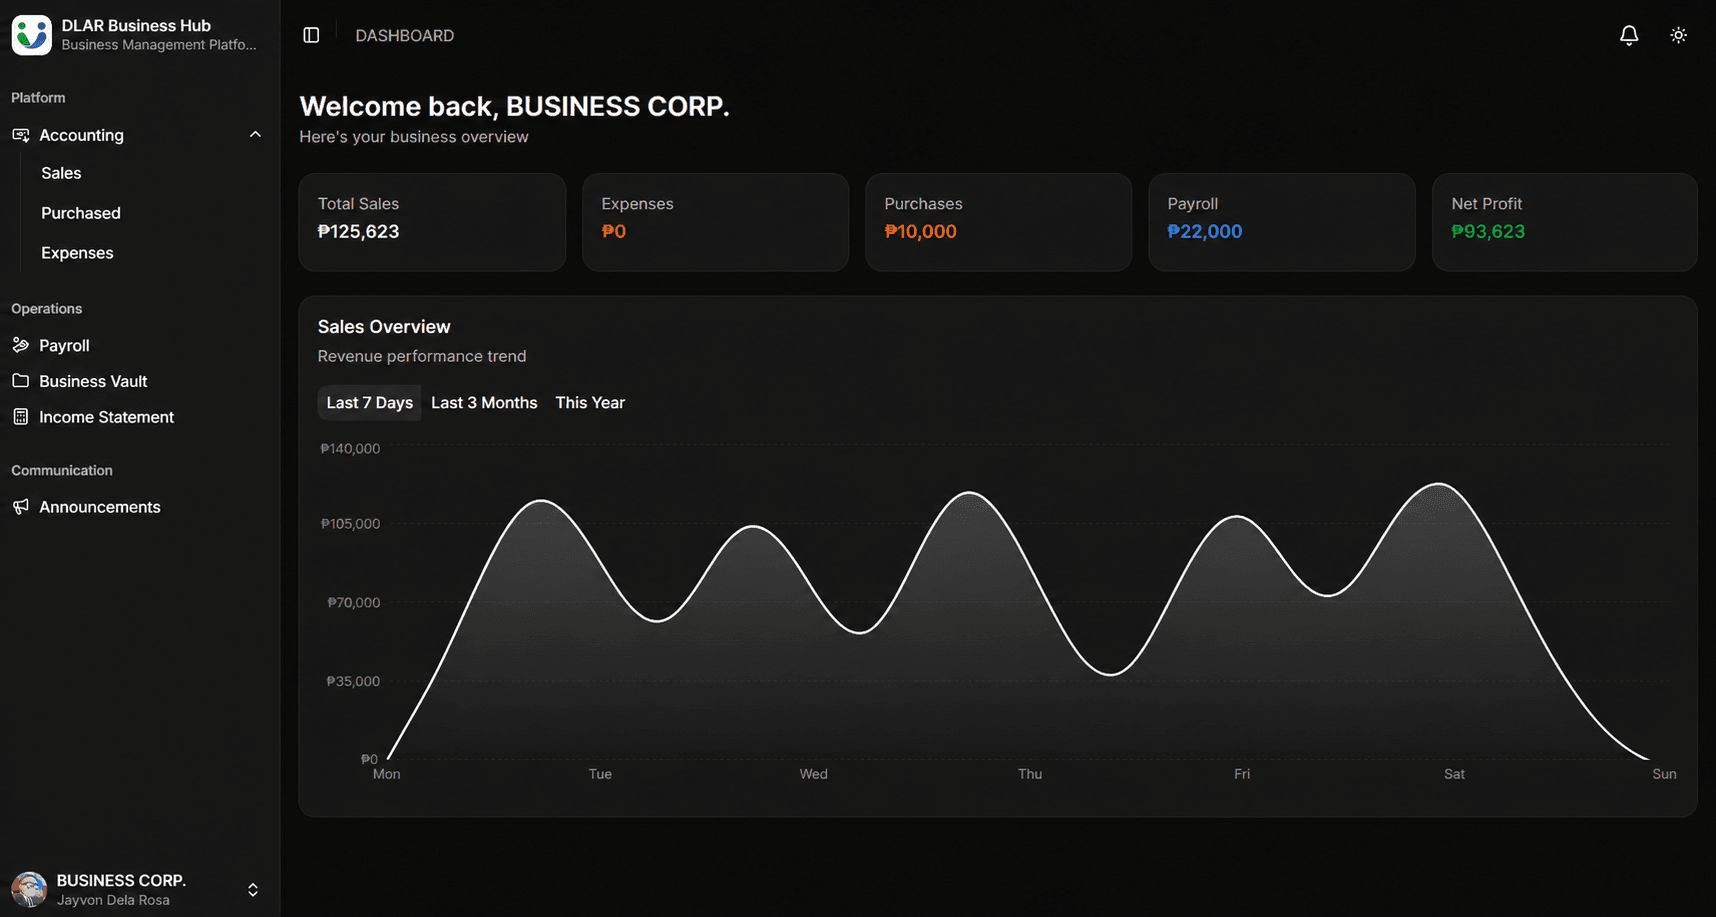Screen dimensions: 1716x917
Task: Click the Net Profit ₱93,623 card
Action: tap(1565, 222)
